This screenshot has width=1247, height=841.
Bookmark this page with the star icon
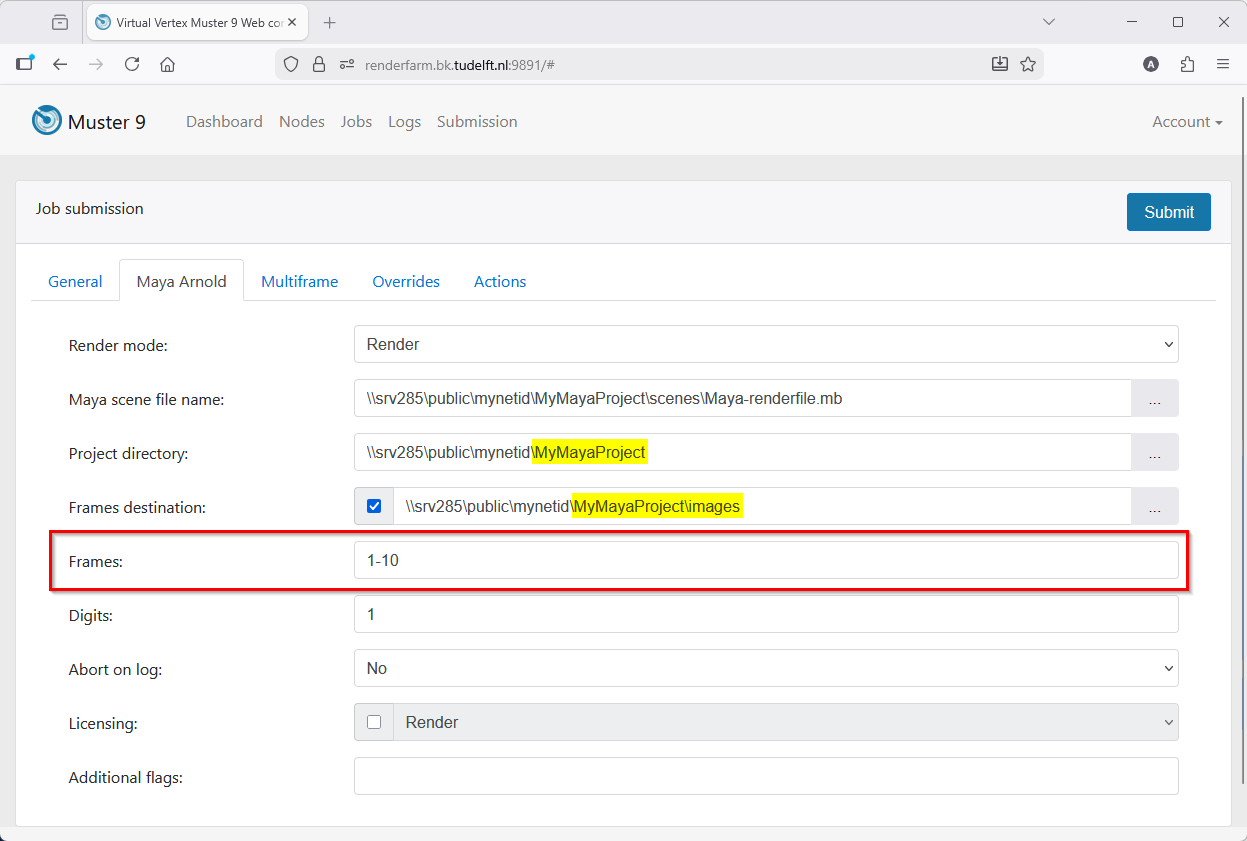(x=1027, y=64)
